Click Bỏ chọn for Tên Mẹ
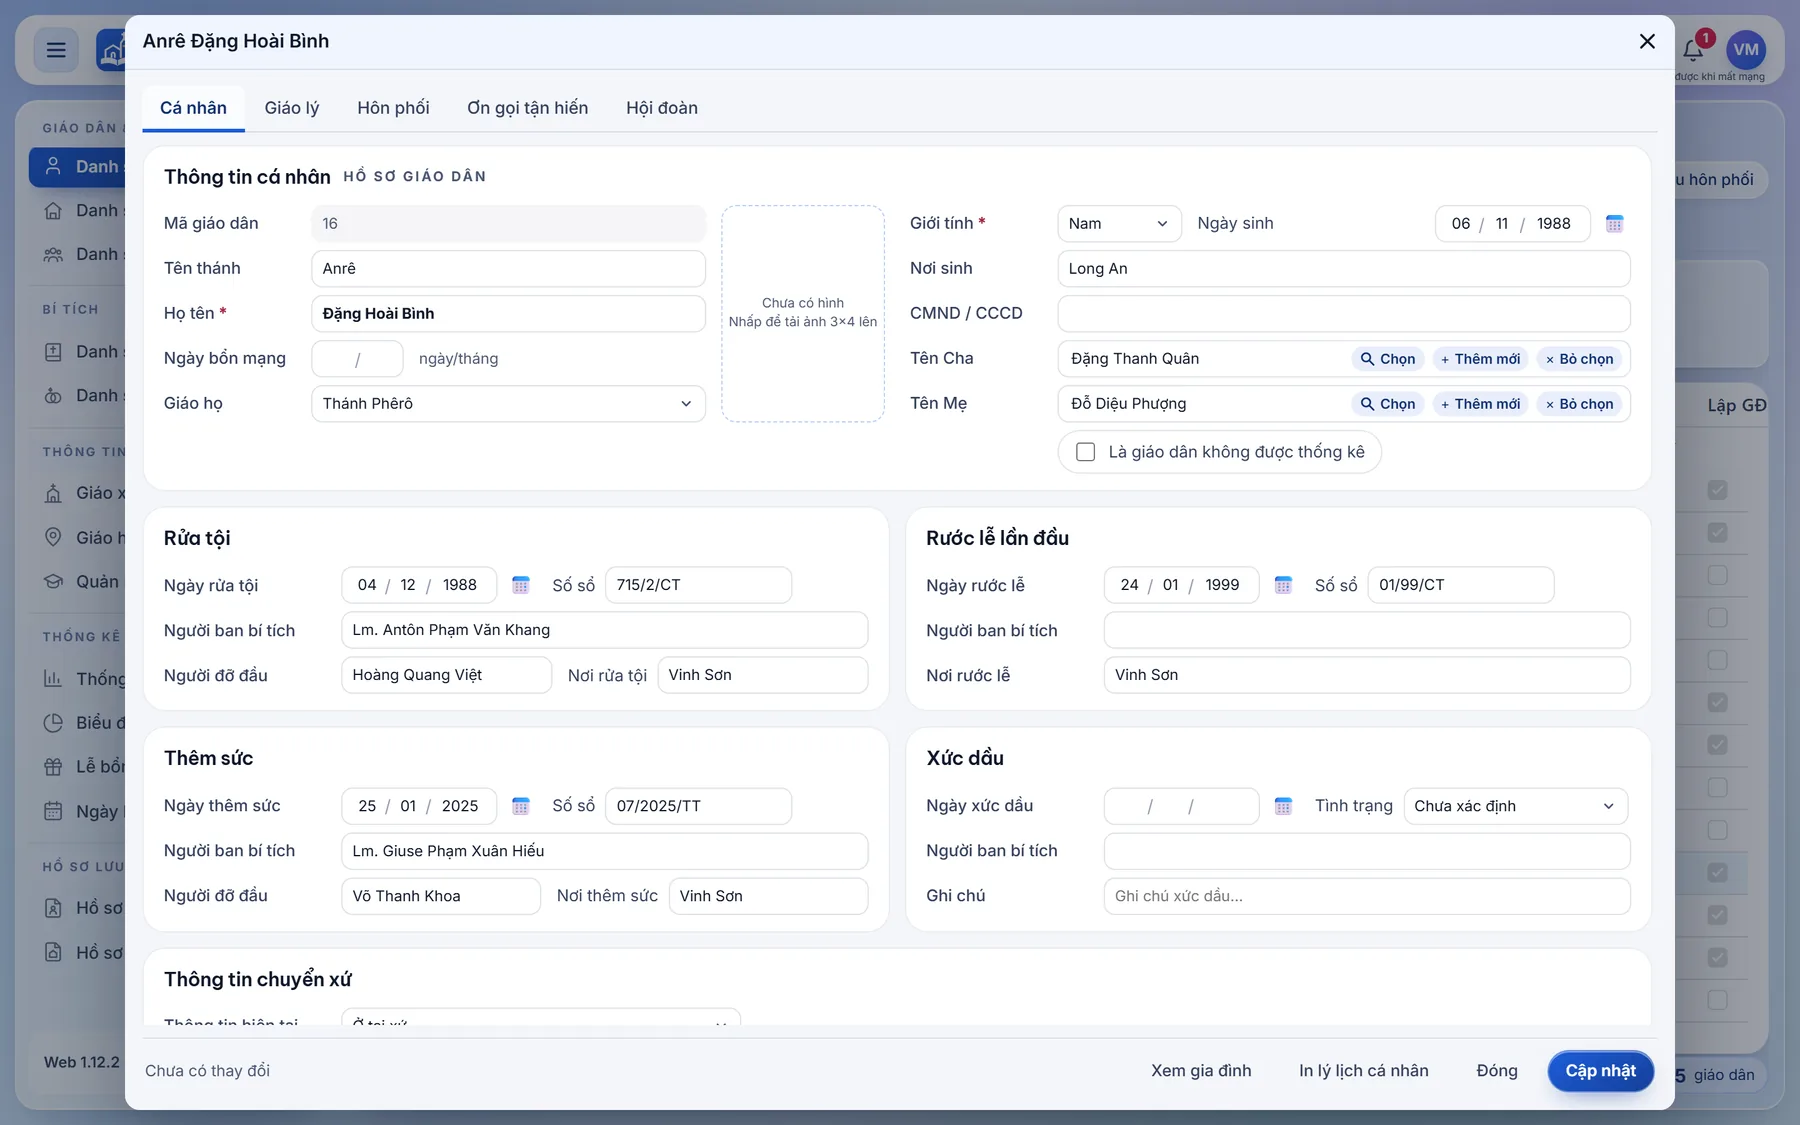The image size is (1800, 1125). (1580, 404)
